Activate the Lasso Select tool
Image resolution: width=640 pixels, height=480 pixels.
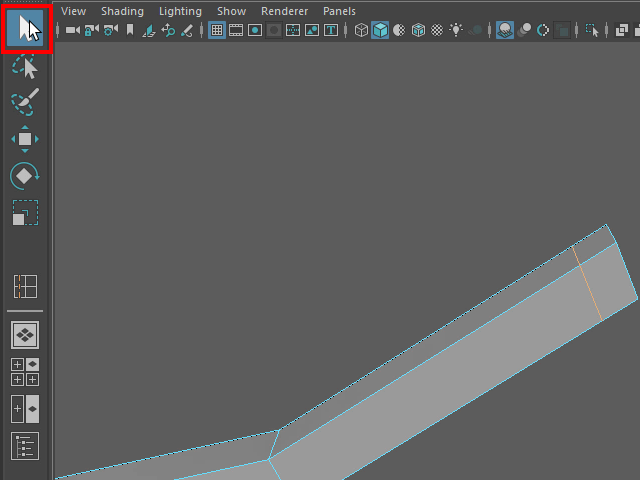(25, 67)
